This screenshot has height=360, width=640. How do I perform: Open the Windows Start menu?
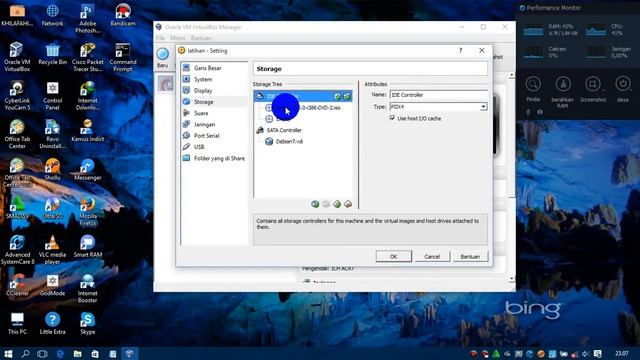[8, 353]
